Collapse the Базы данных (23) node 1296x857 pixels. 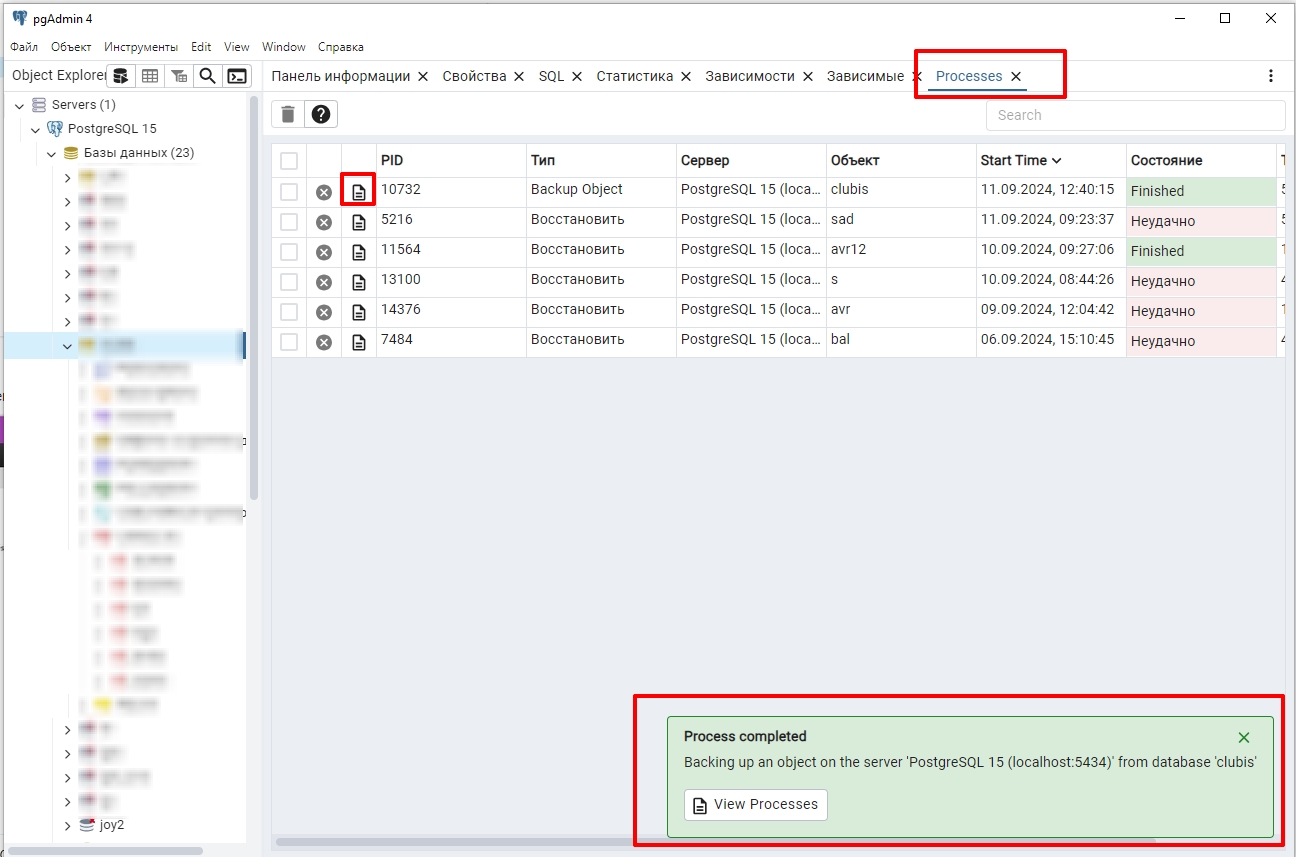pos(52,153)
